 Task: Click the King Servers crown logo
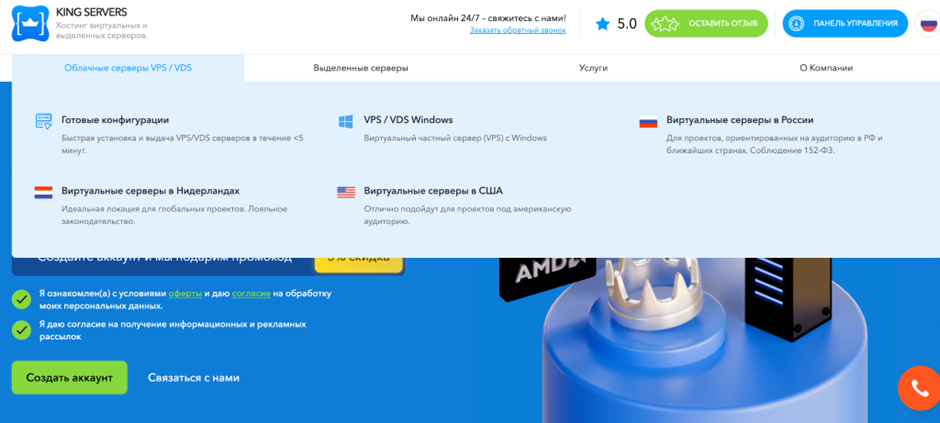(x=30, y=23)
